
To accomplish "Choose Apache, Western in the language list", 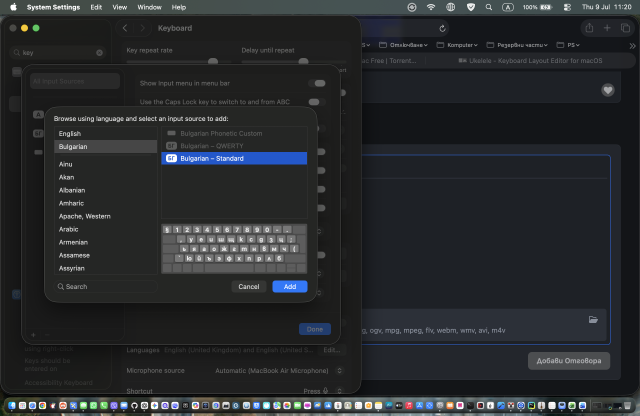I will pyautogui.click(x=105, y=216).
